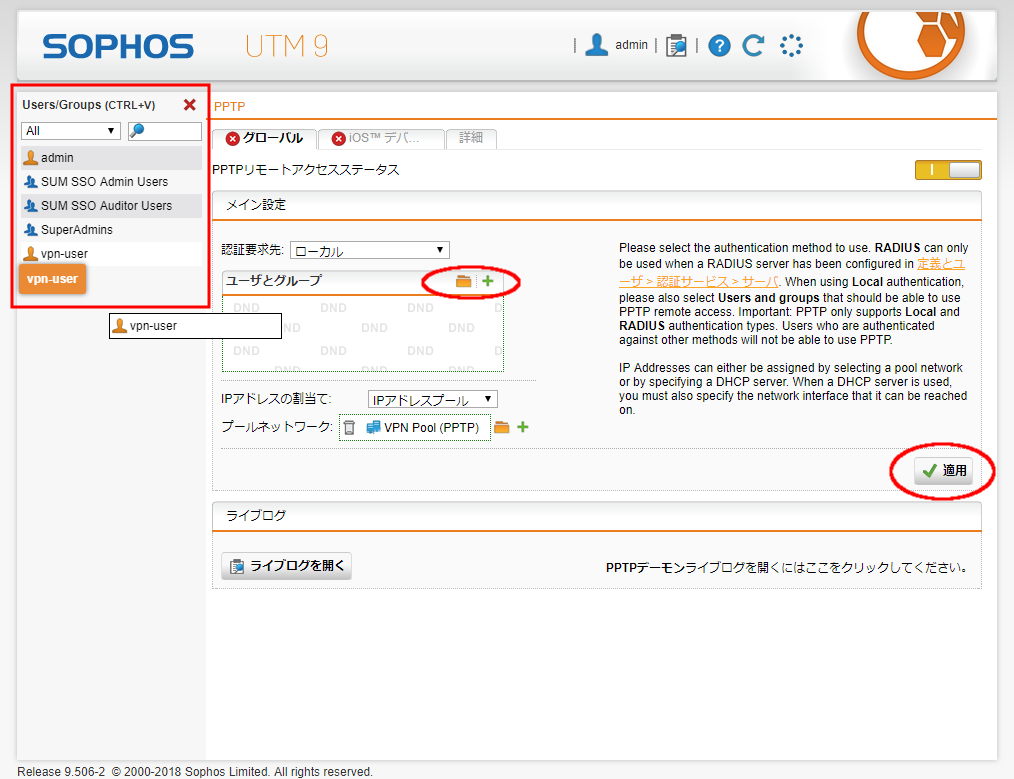Click the ライブログを開く button
The width and height of the screenshot is (1014, 779).
tap(286, 567)
